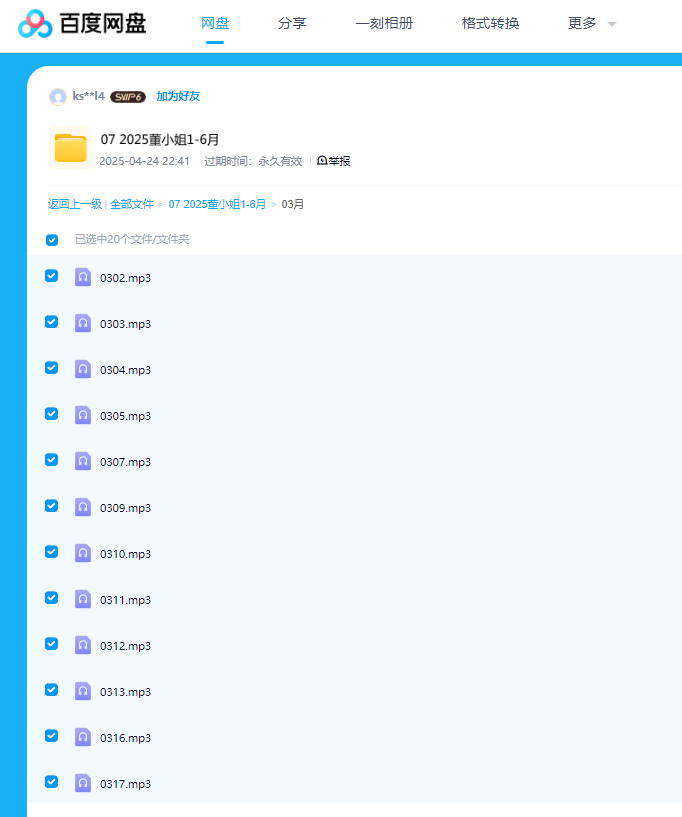The width and height of the screenshot is (682, 817).
Task: Click the 加为好友 link
Action: pyautogui.click(x=178, y=97)
